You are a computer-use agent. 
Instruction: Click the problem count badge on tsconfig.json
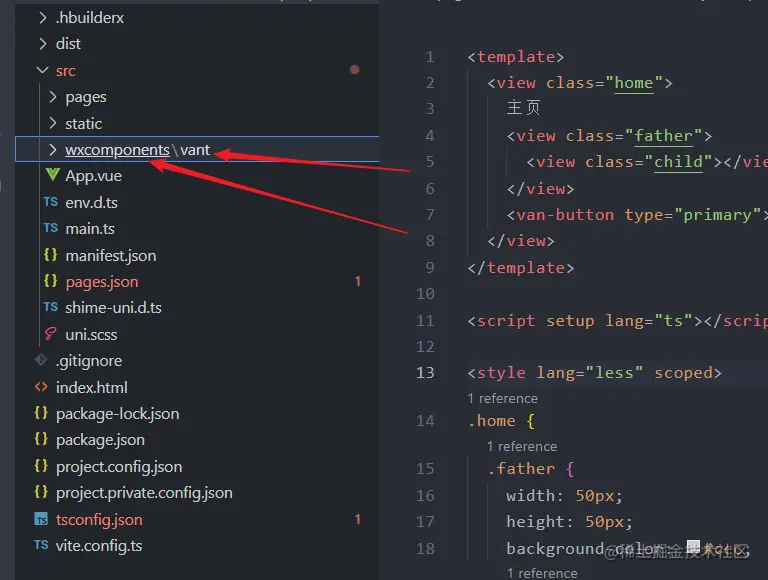tap(358, 519)
